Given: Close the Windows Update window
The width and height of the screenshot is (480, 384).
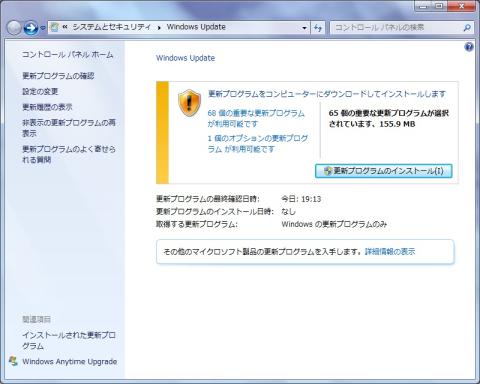Looking at the screenshot, I should 461,6.
